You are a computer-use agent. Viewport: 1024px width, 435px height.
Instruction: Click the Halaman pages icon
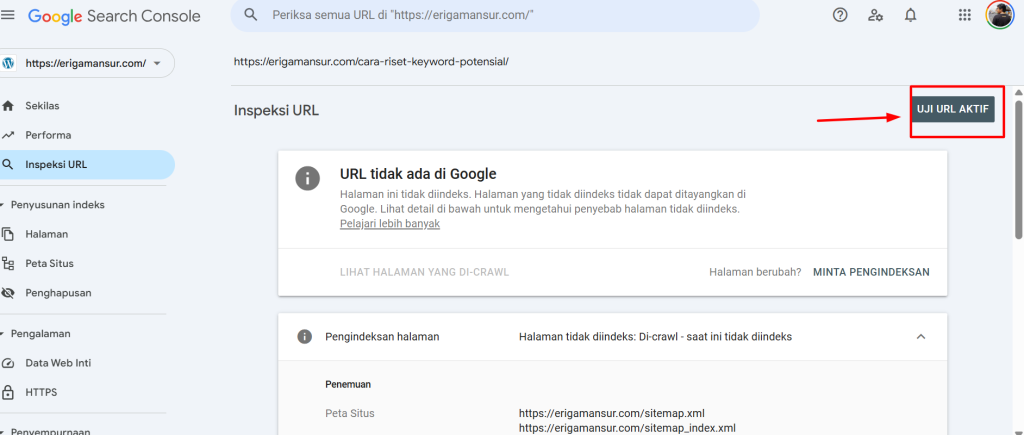pos(8,234)
